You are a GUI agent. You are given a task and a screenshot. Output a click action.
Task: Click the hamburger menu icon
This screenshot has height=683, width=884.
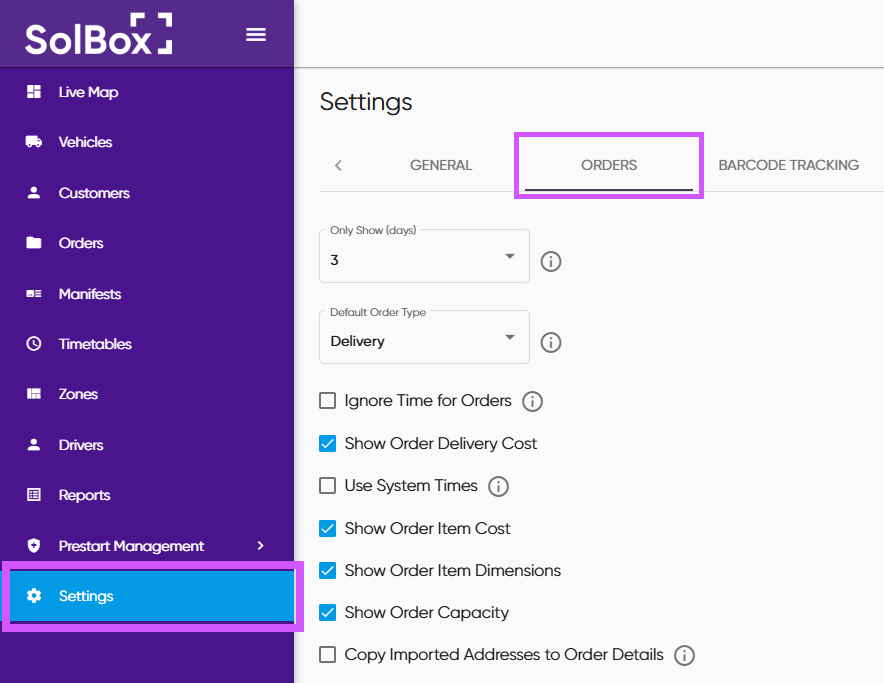coord(256,35)
